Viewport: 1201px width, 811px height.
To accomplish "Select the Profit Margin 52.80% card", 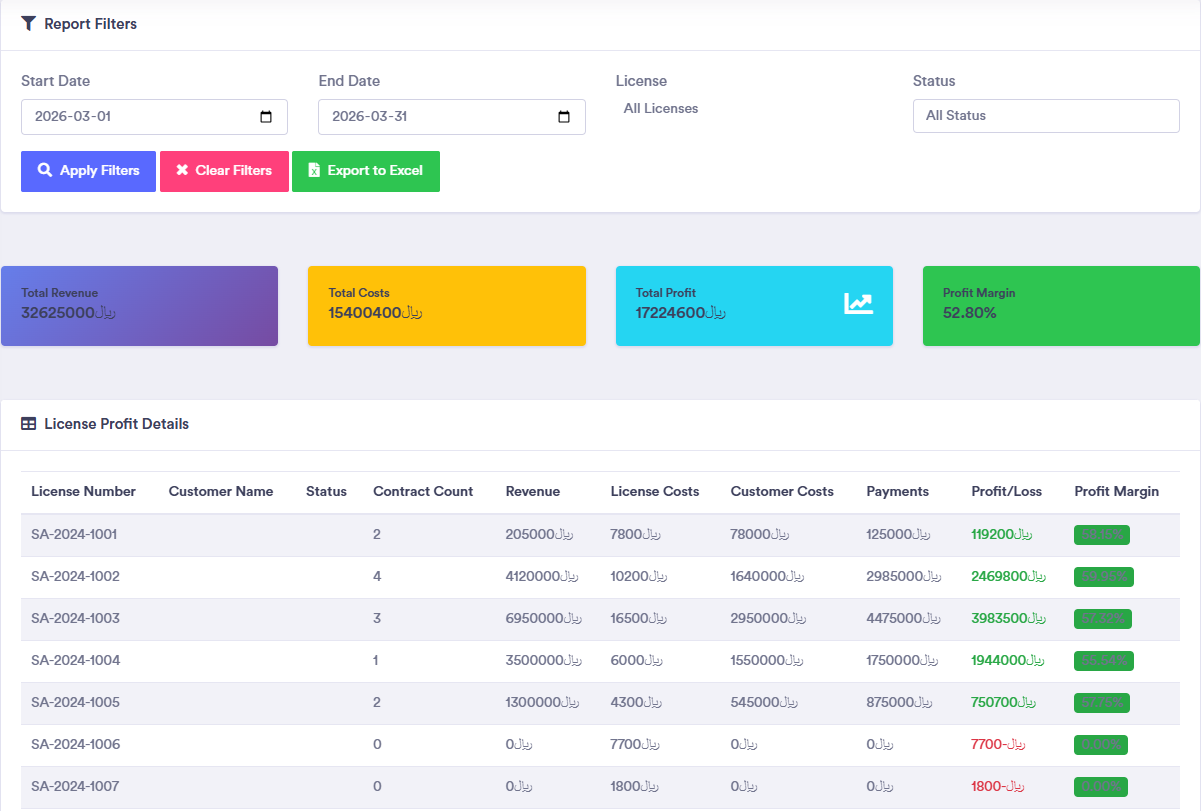I will 1061,306.
